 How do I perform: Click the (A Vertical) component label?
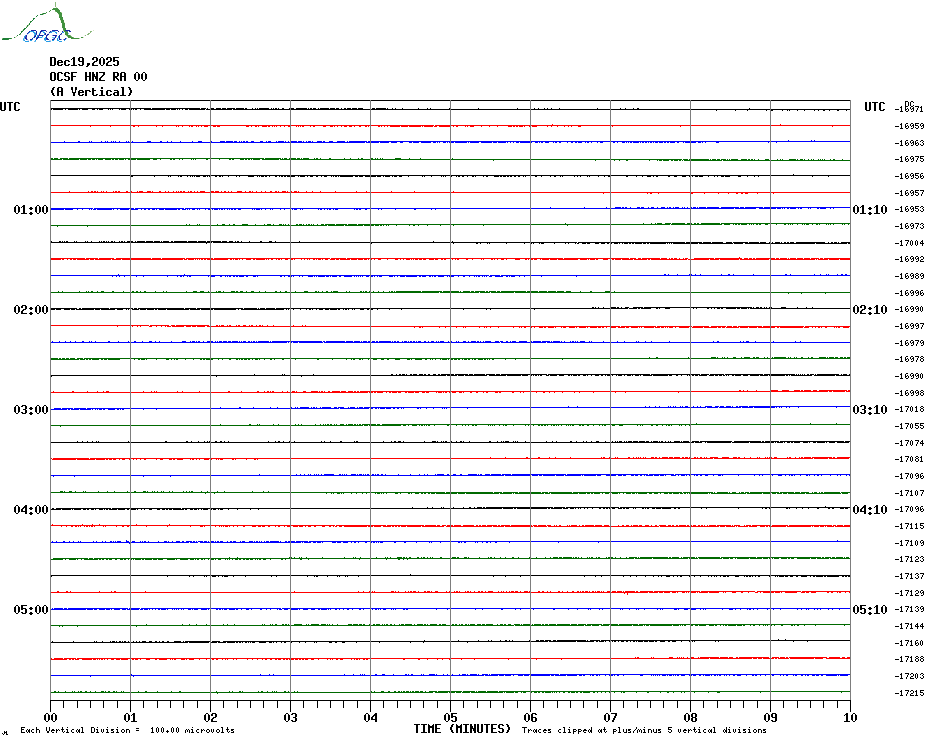[91, 92]
